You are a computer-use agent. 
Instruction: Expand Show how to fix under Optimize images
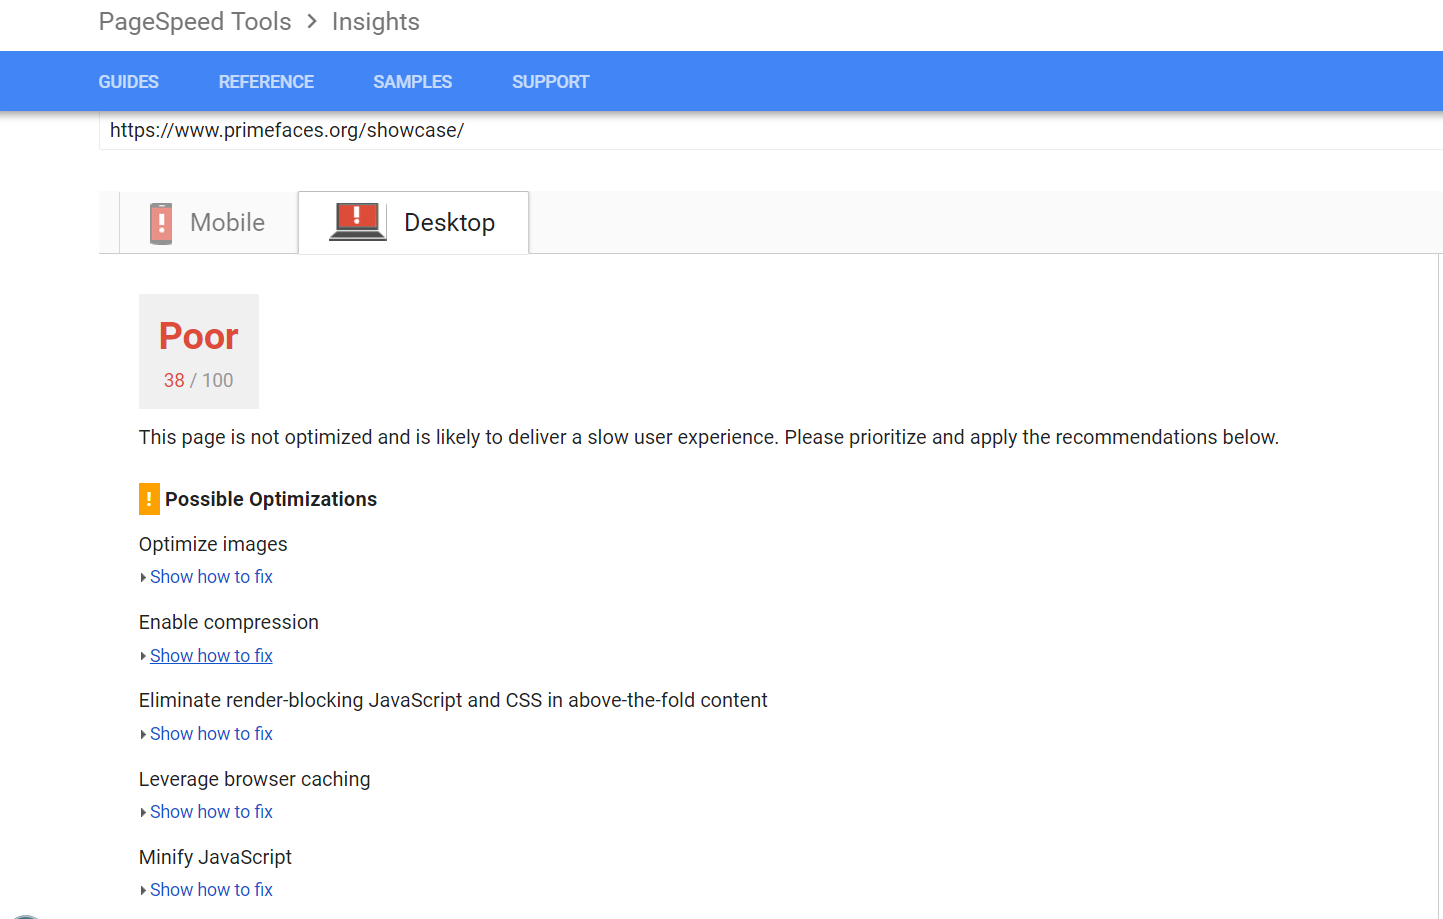pos(210,577)
